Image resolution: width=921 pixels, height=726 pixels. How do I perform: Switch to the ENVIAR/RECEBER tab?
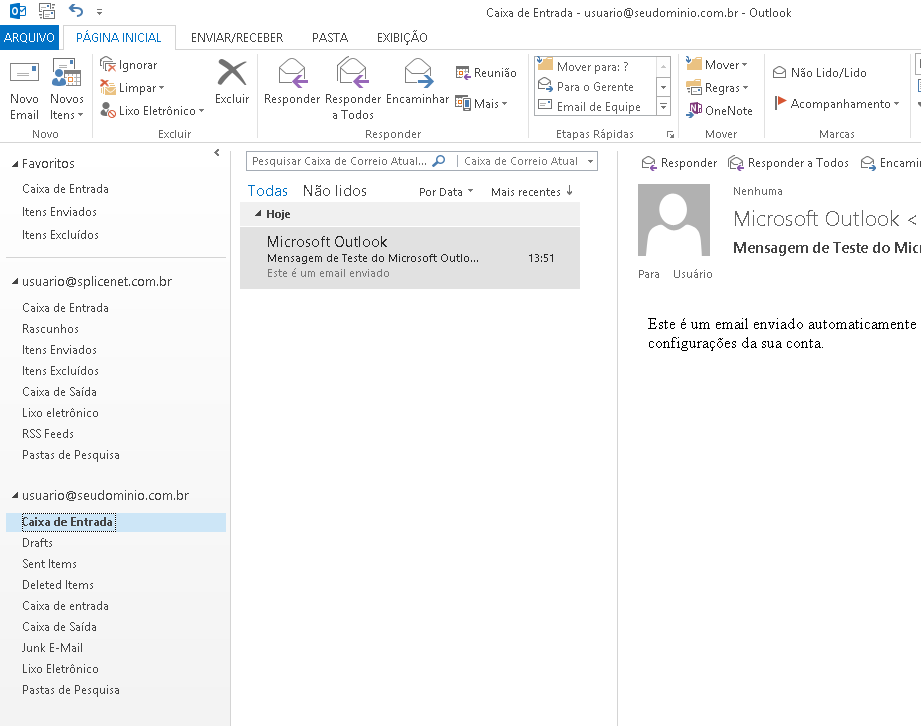[237, 38]
